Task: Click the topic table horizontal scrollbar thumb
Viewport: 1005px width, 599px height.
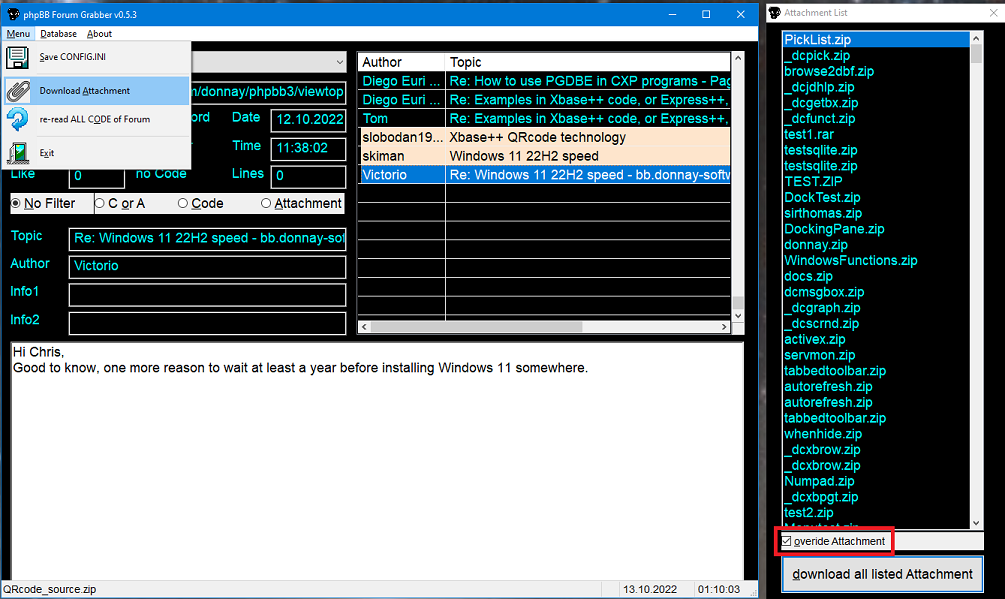Action: tap(476, 327)
